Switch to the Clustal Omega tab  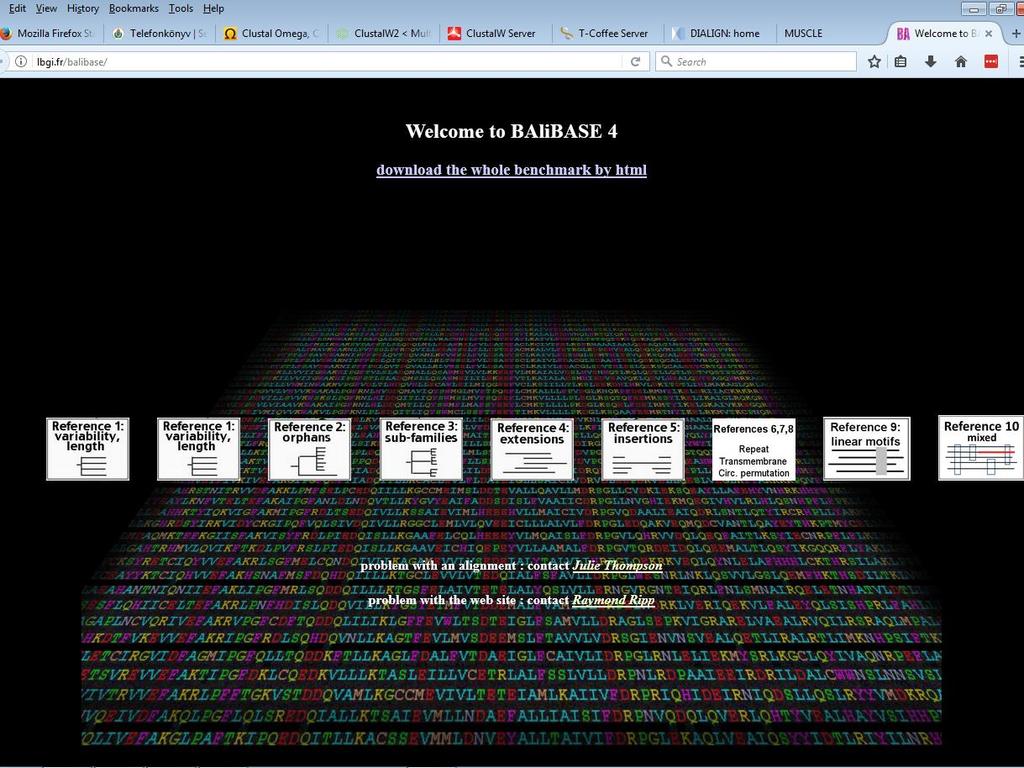(x=271, y=33)
